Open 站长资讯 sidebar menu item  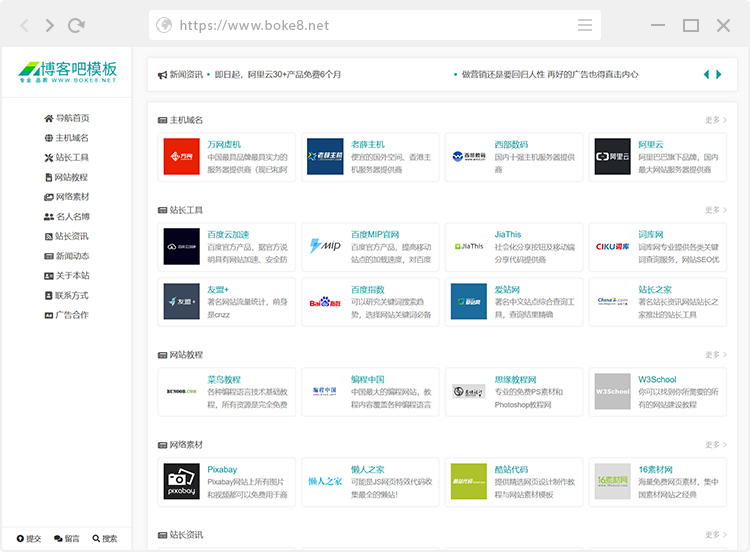(x=66, y=236)
